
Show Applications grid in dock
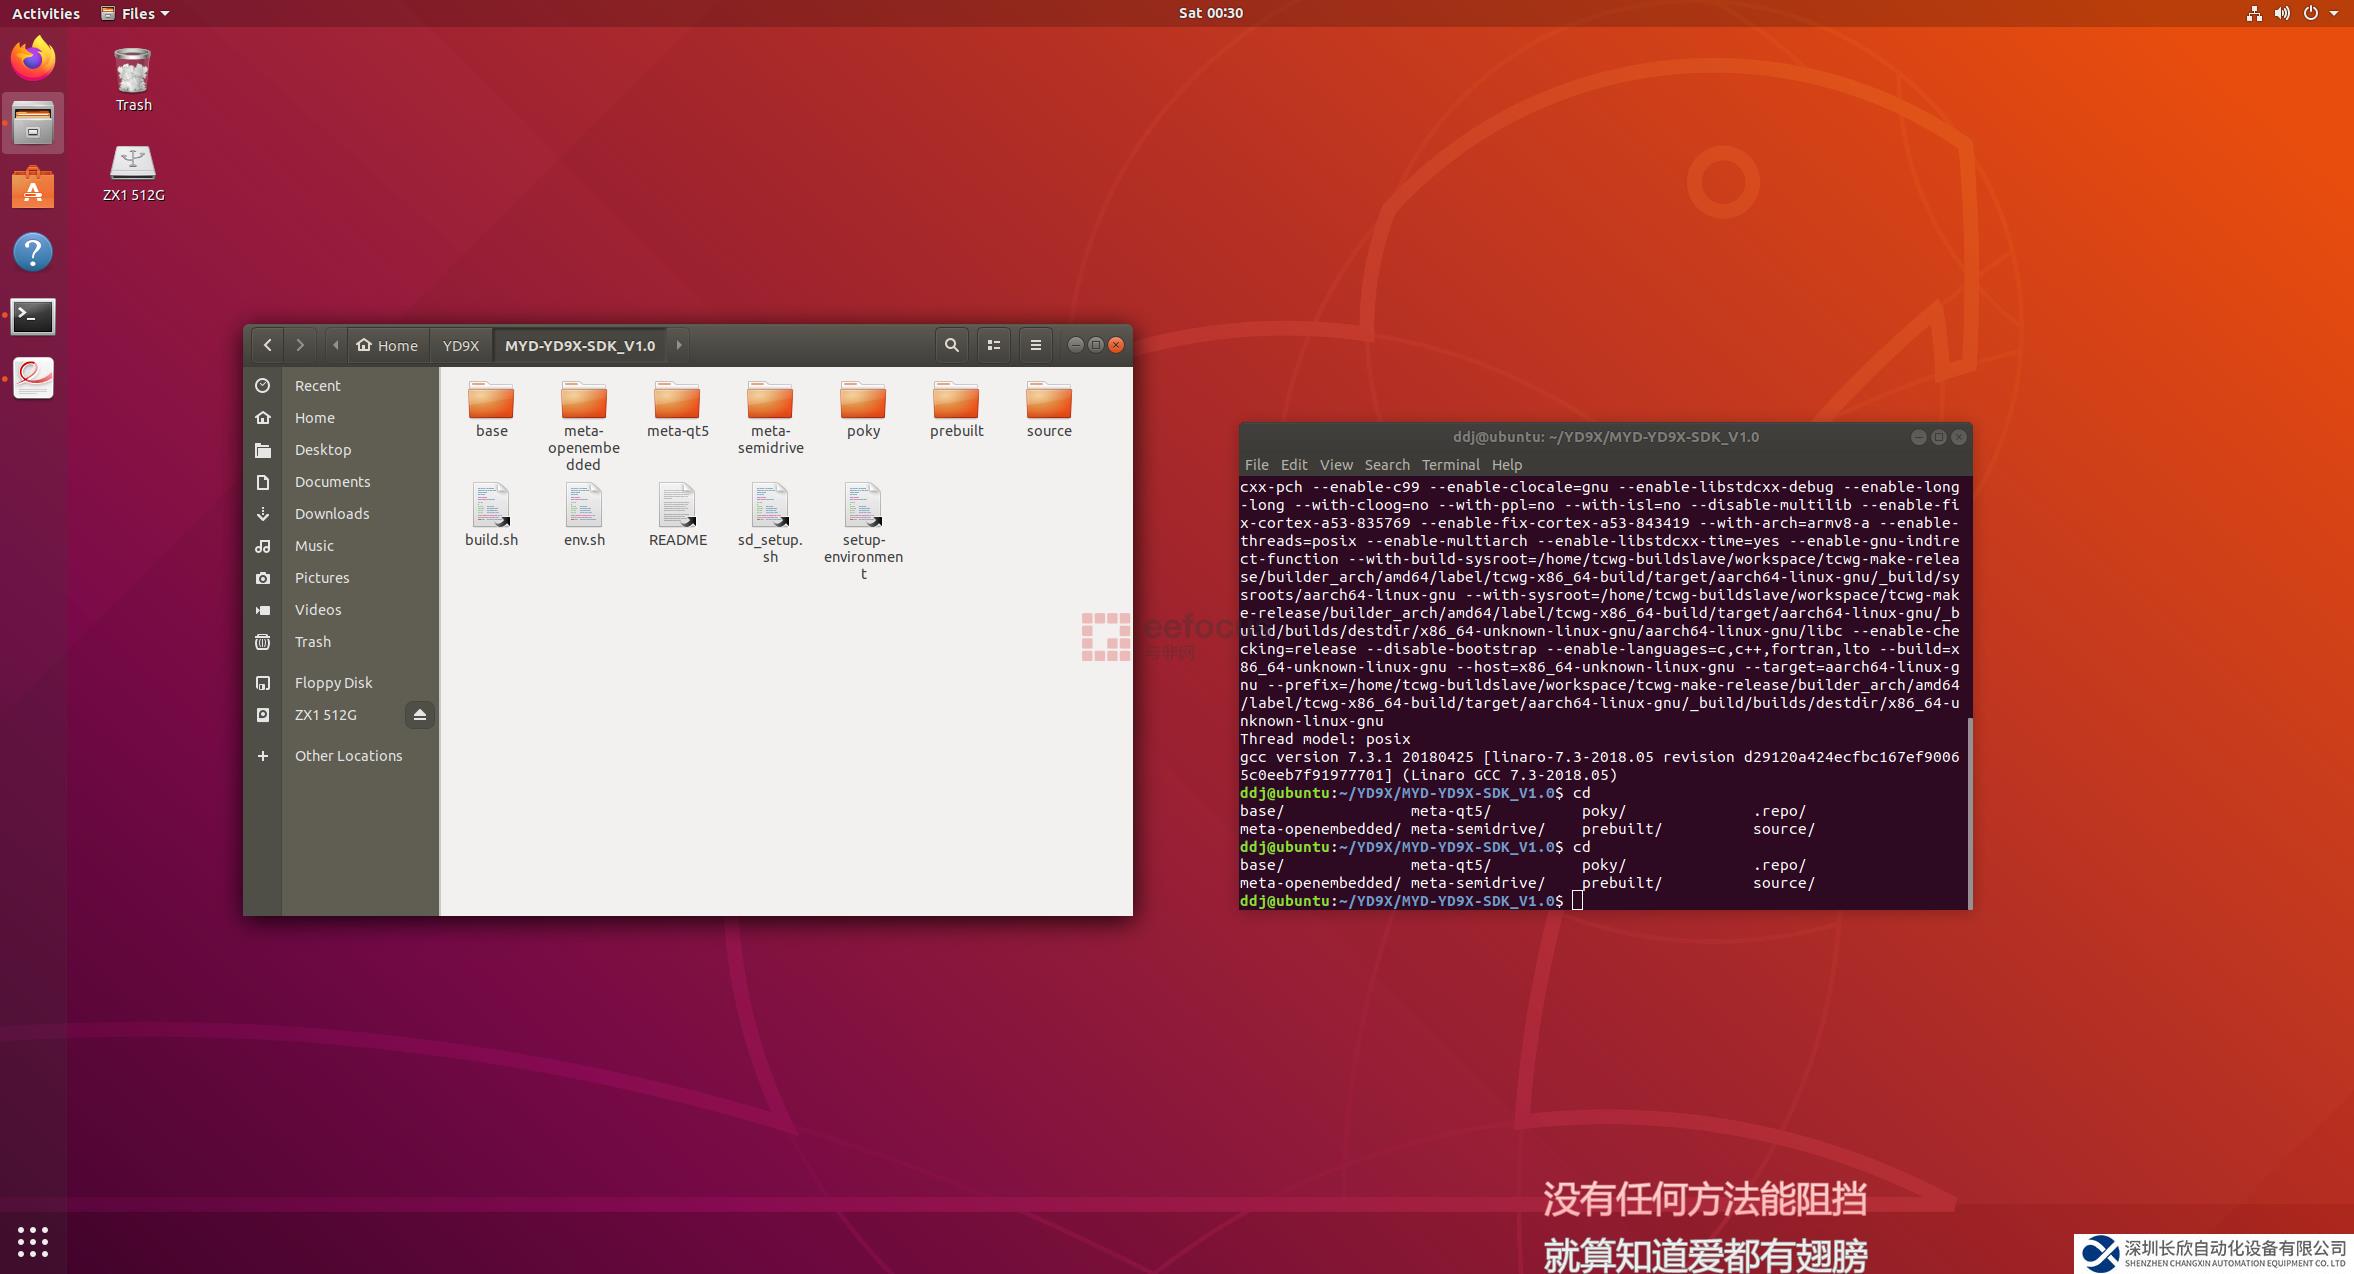pyautogui.click(x=33, y=1241)
